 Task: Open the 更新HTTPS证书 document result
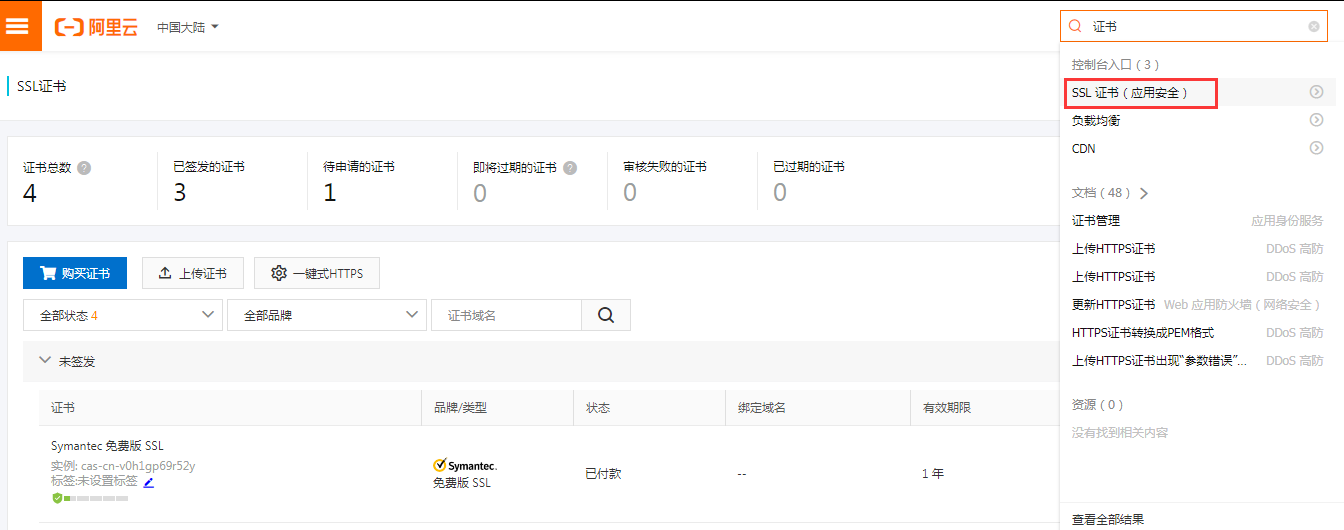(x=1113, y=304)
